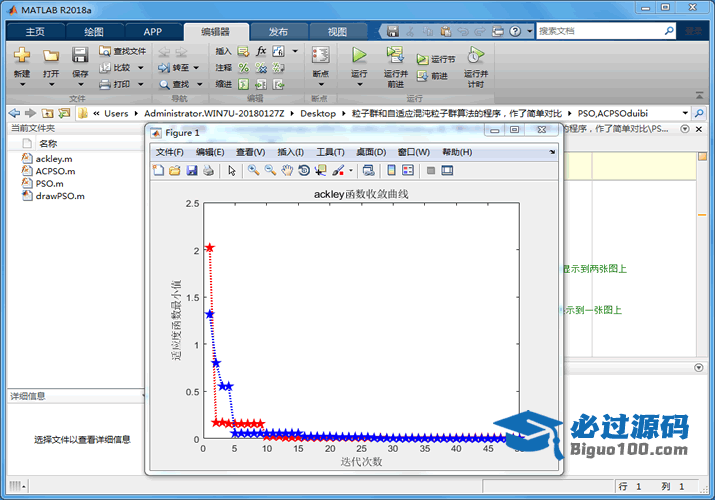
Task: Click the uncomment icon with blue cross
Action: (261, 68)
